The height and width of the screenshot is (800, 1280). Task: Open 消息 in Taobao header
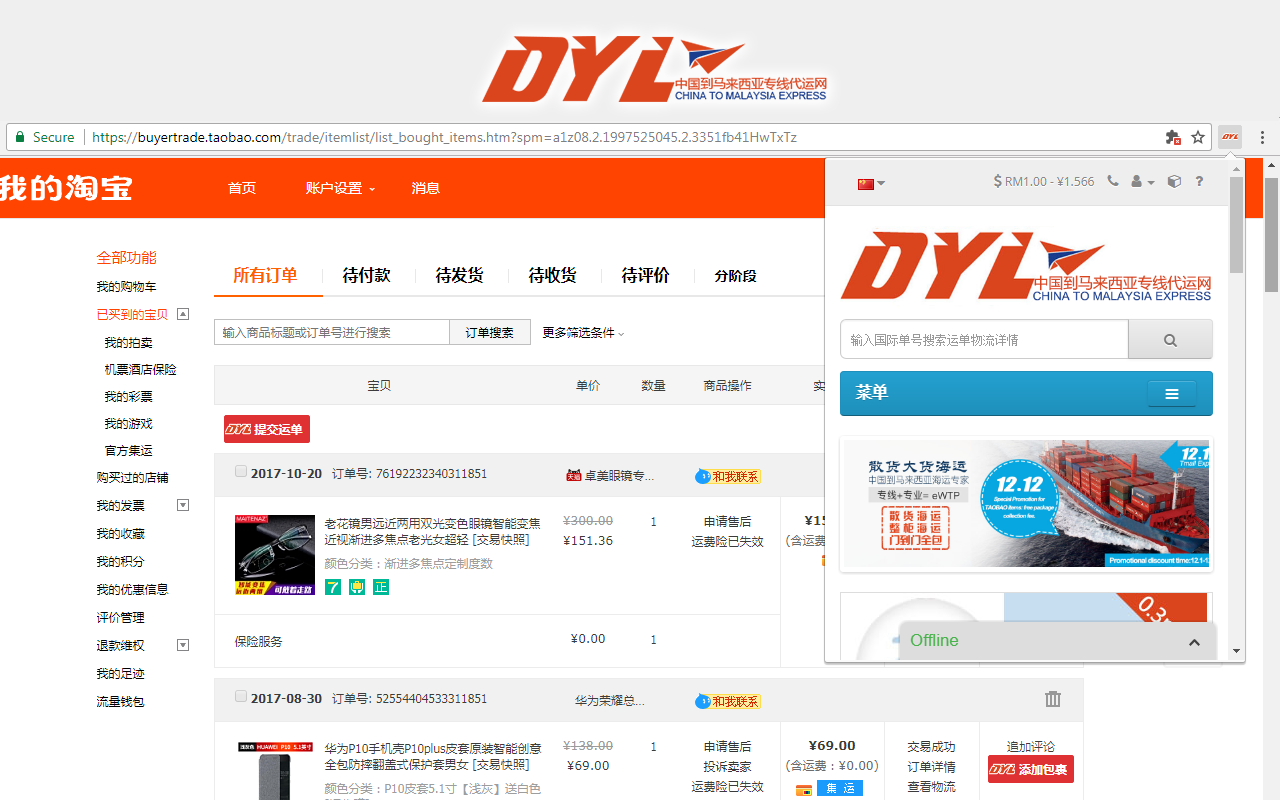(x=426, y=188)
